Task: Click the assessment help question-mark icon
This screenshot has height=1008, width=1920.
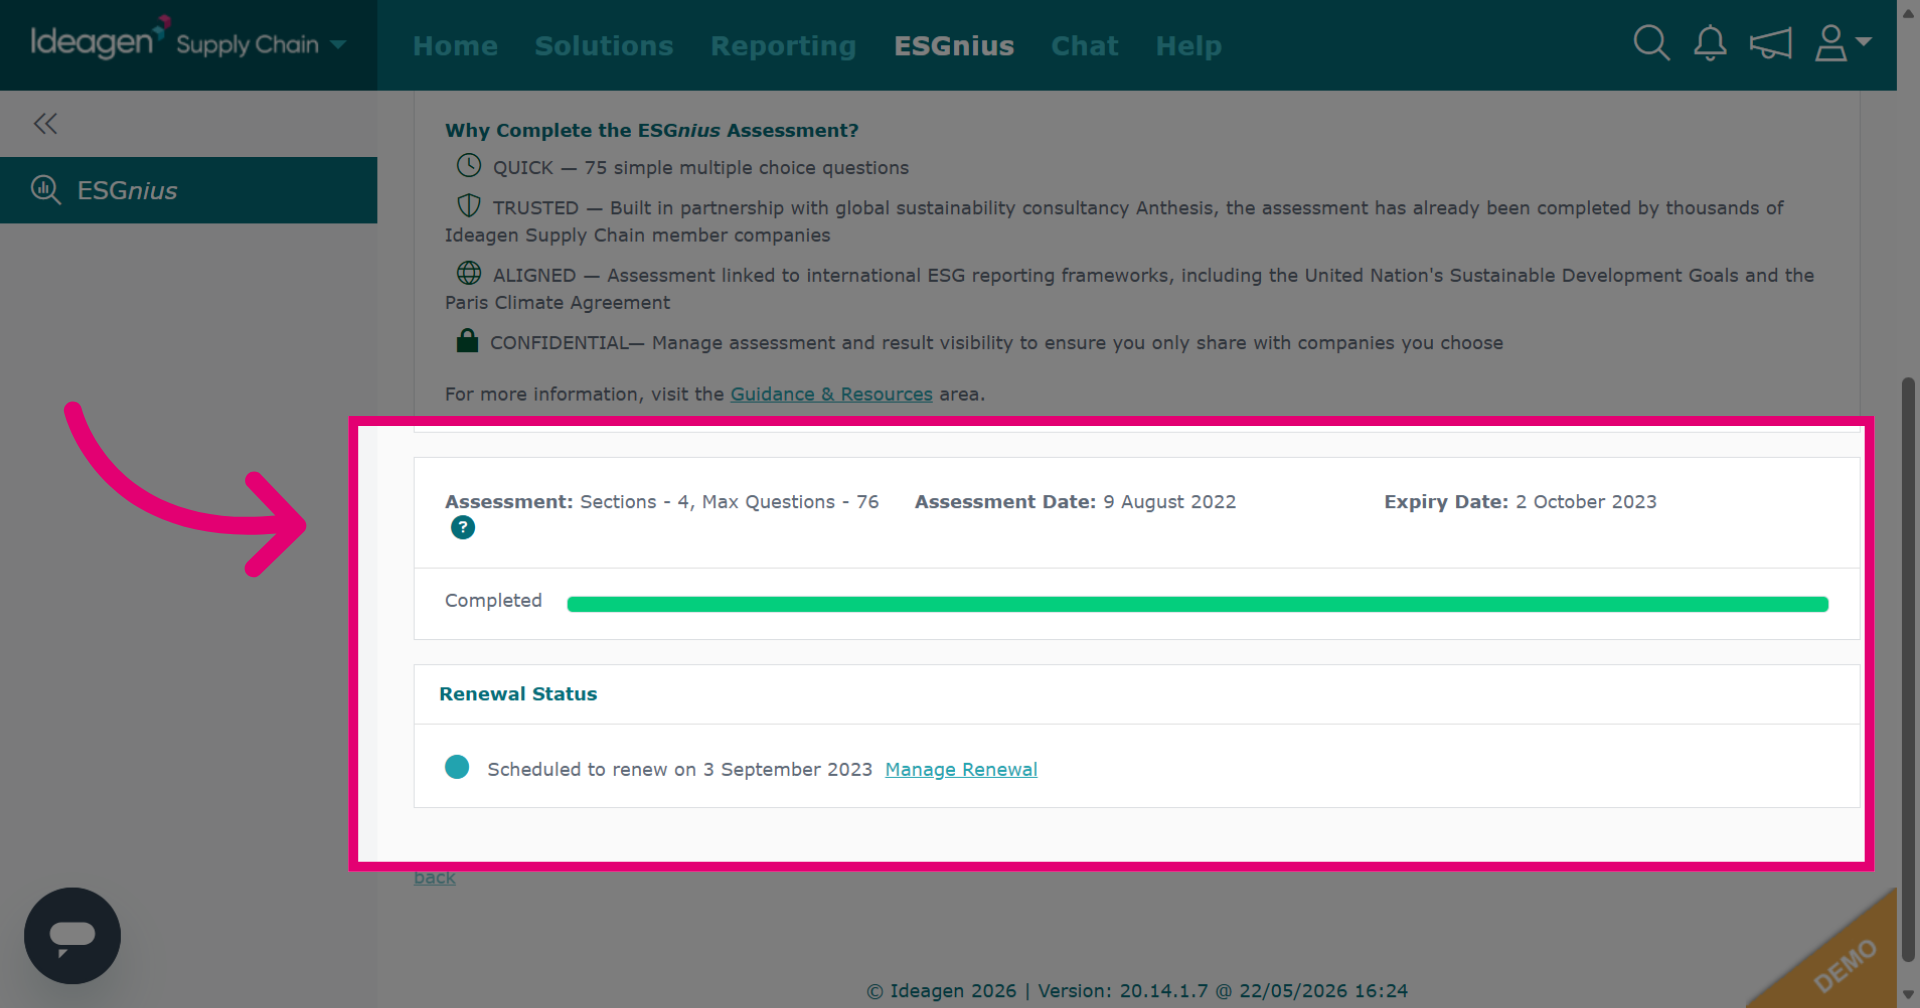Action: 463,528
